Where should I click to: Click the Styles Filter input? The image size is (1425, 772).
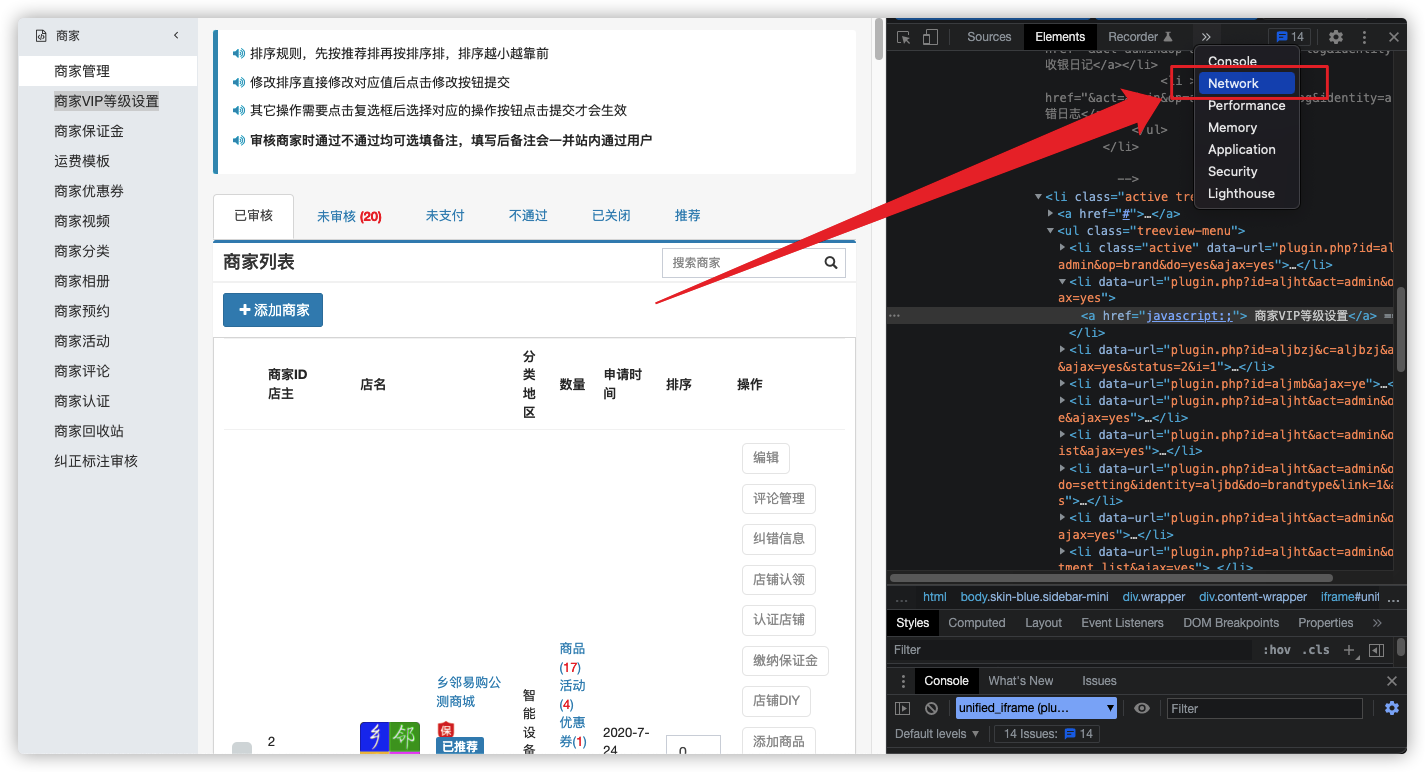[1070, 650]
